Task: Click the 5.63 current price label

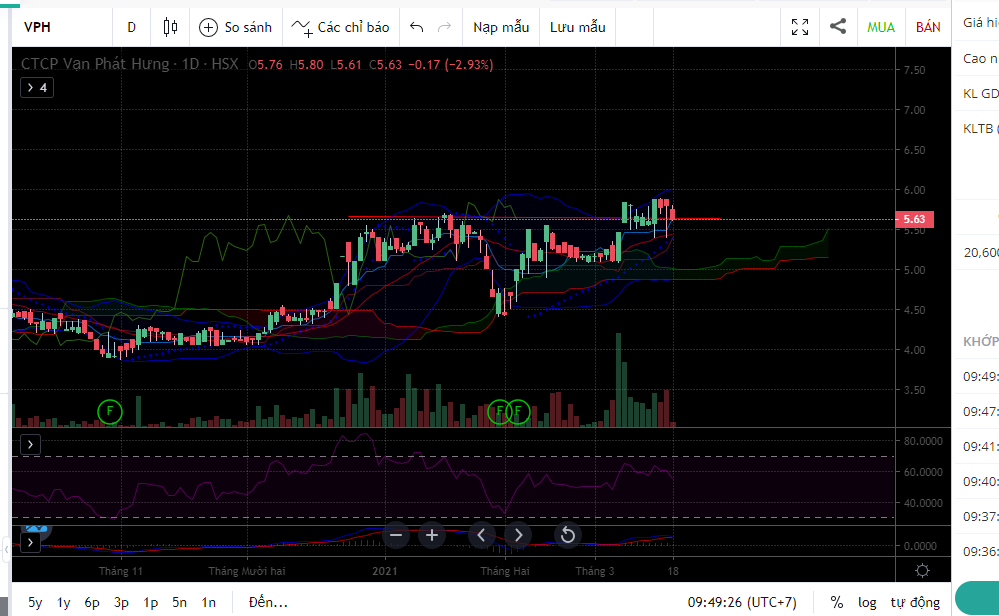Action: 914,219
